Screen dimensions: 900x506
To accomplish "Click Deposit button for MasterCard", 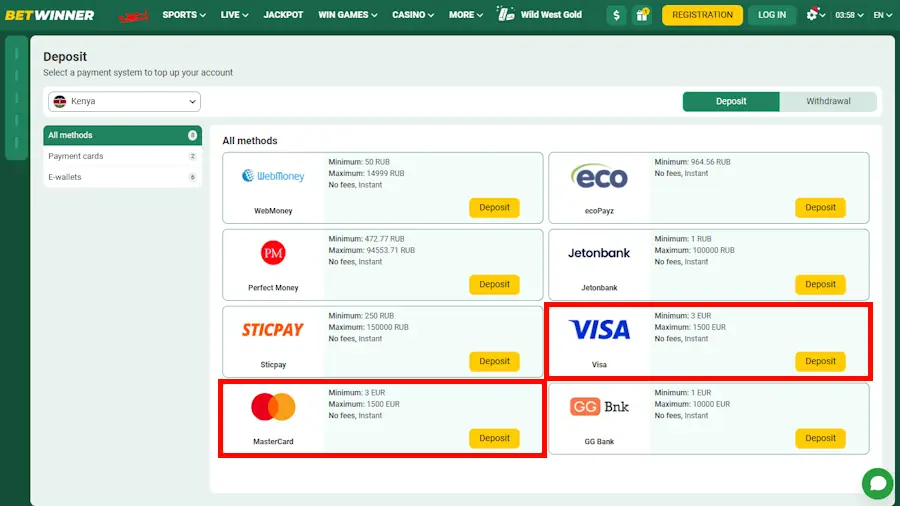I will point(494,438).
